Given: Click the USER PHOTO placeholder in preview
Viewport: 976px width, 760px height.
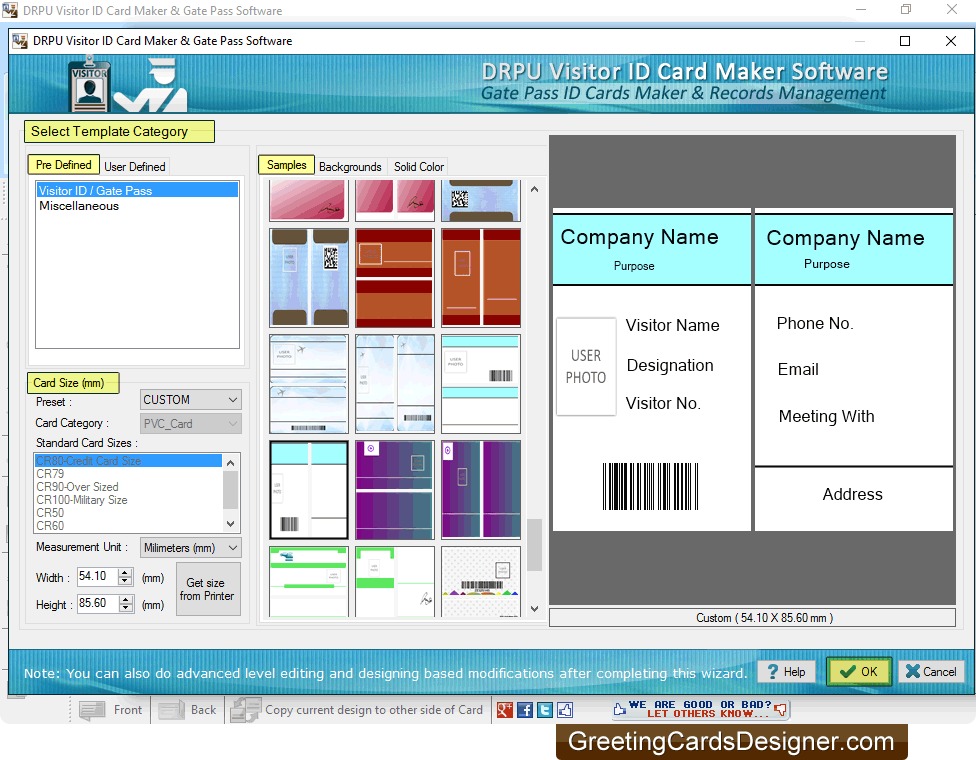Looking at the screenshot, I should [x=586, y=367].
